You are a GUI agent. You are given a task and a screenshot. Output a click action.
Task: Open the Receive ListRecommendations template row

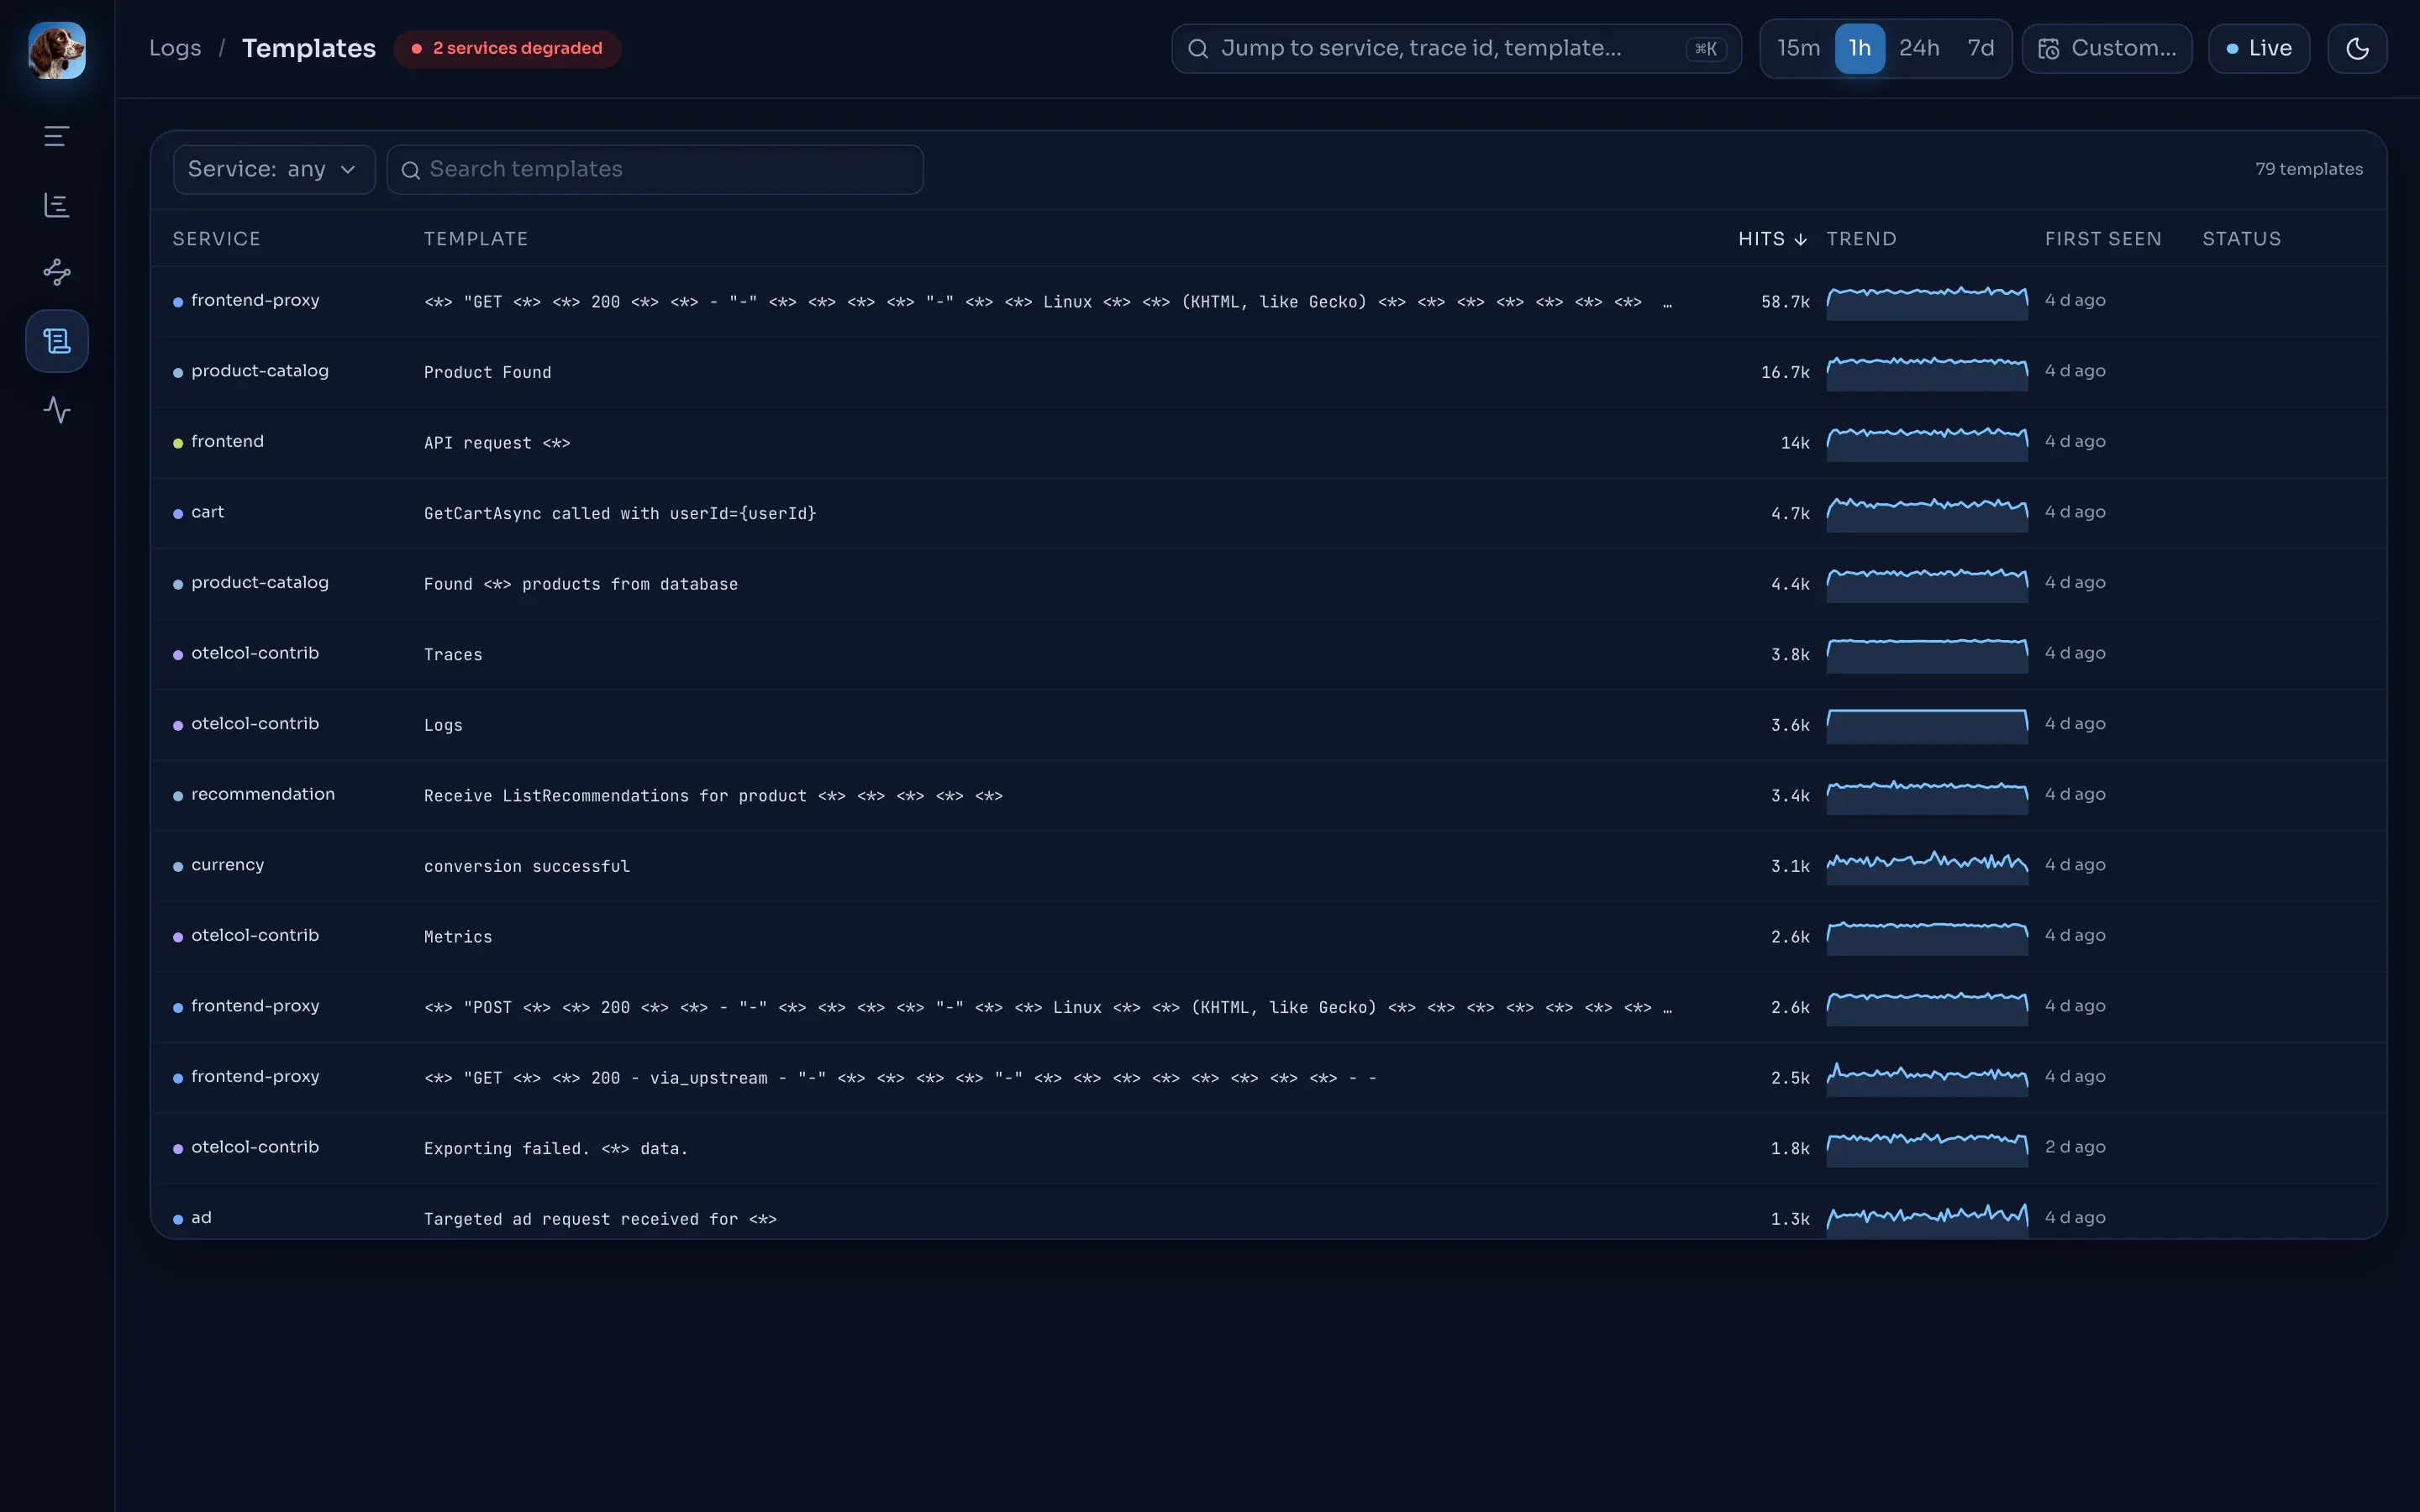pos(1268,795)
